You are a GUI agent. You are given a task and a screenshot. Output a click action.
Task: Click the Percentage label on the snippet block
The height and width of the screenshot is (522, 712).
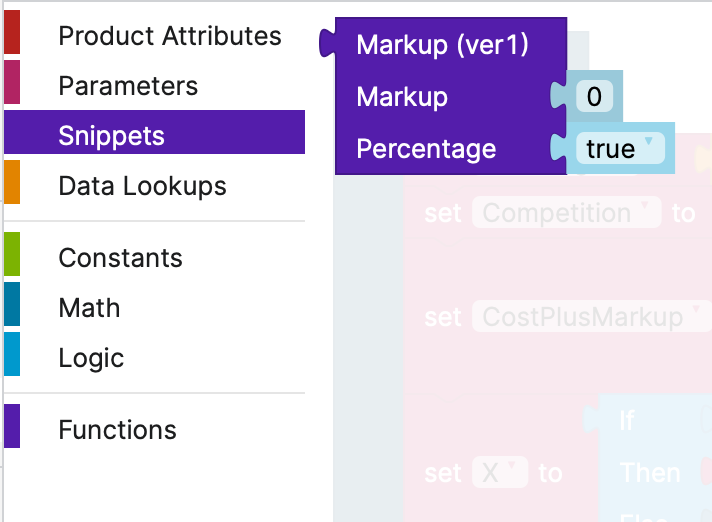[426, 149]
